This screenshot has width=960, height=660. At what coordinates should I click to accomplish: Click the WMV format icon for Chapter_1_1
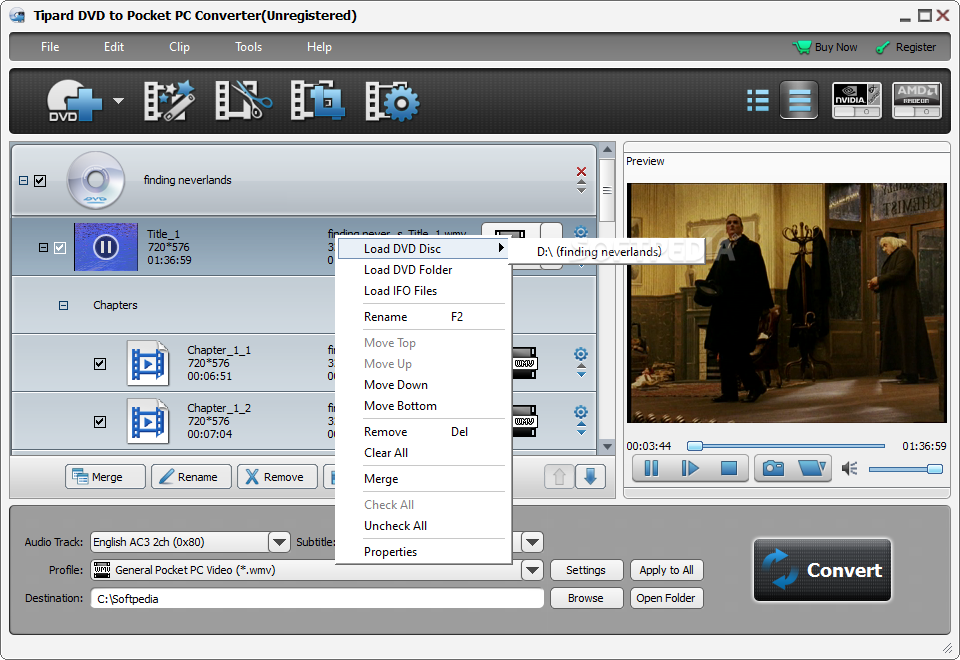coord(525,363)
